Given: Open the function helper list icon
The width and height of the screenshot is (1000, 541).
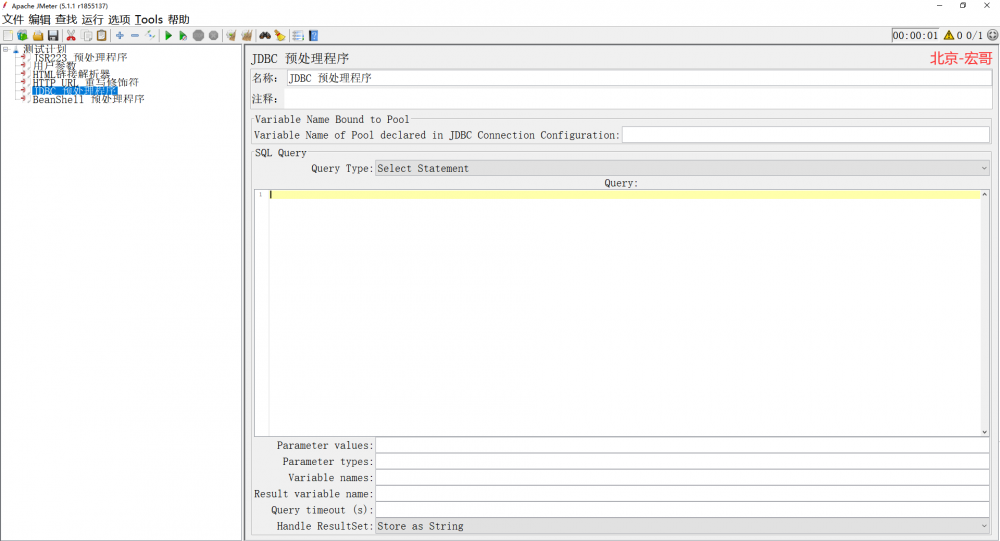Looking at the screenshot, I should point(298,36).
